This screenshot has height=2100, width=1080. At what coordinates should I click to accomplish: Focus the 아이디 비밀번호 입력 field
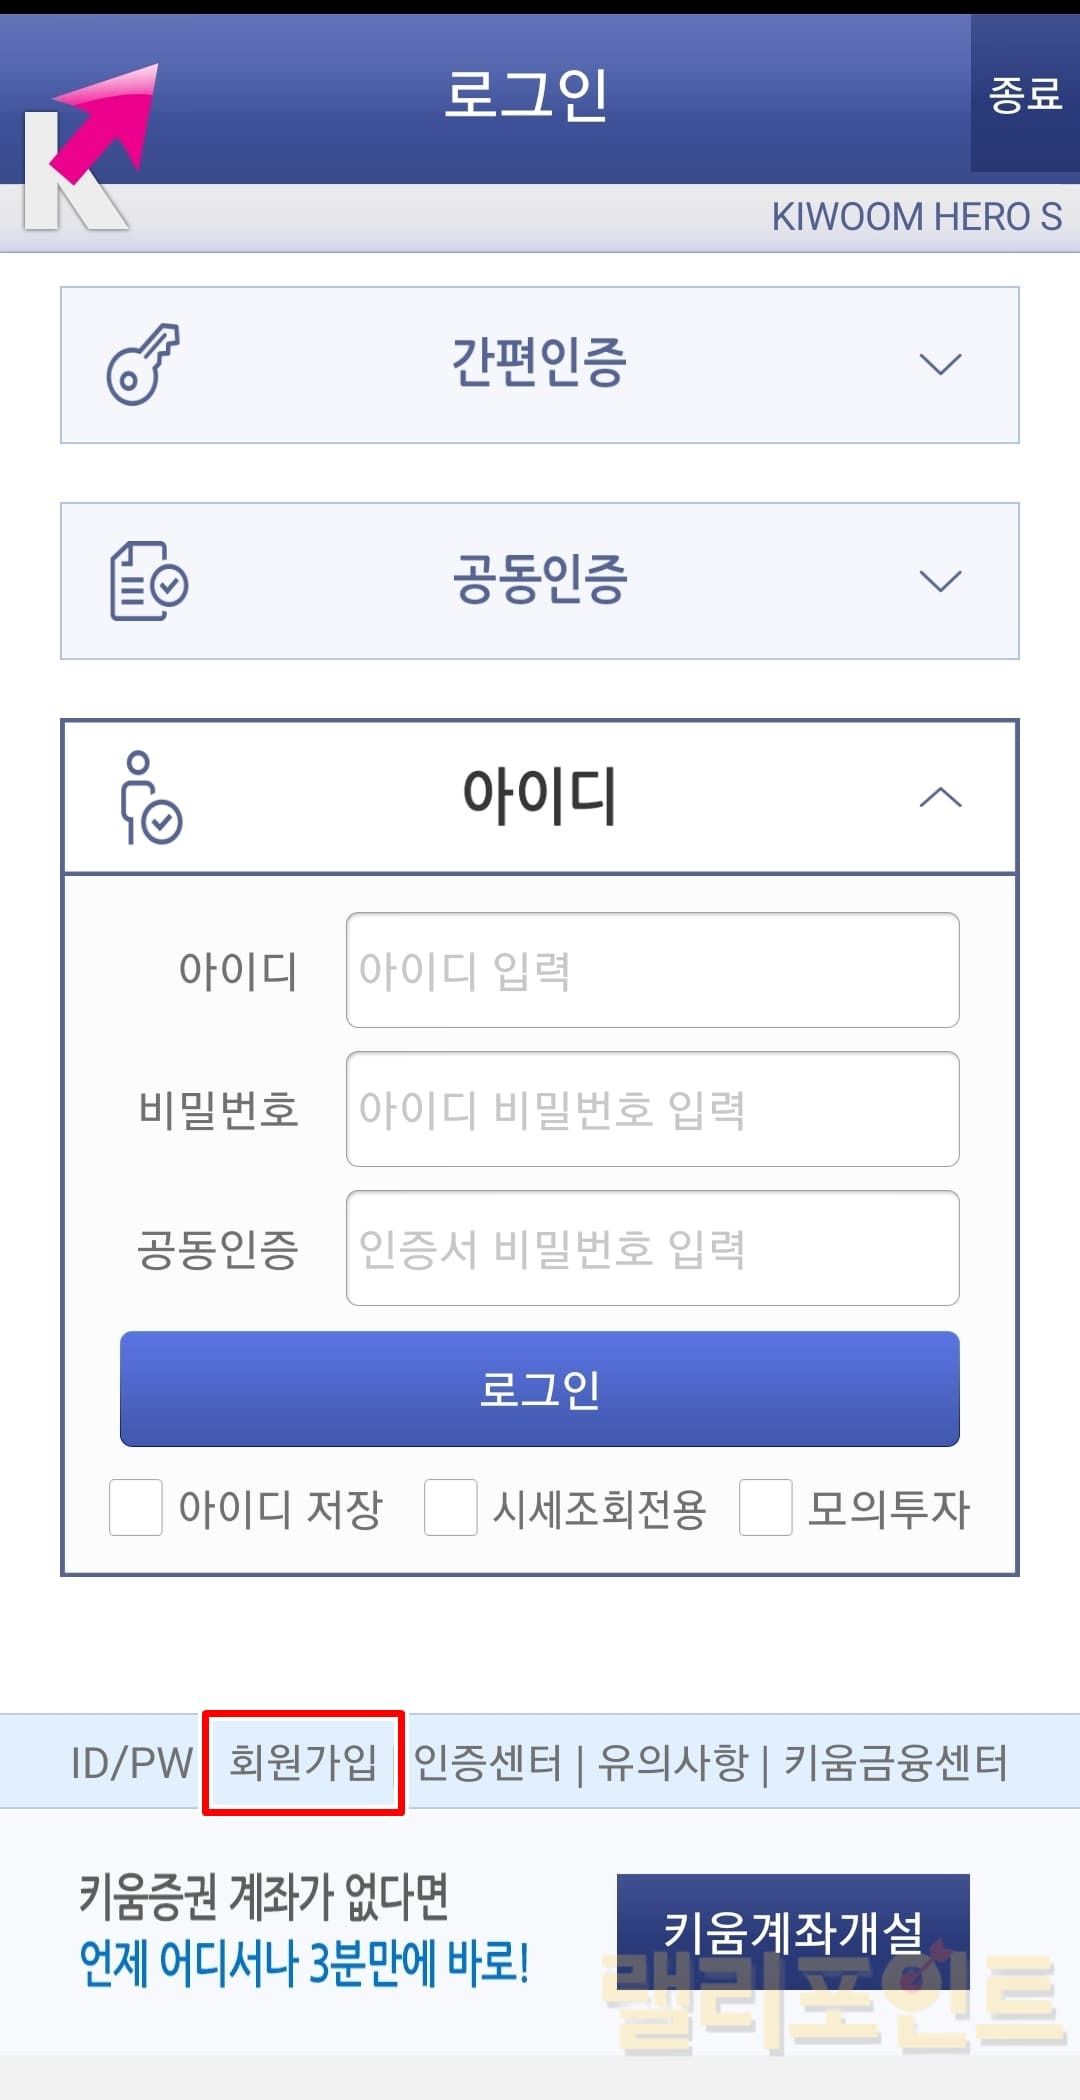tap(652, 1109)
